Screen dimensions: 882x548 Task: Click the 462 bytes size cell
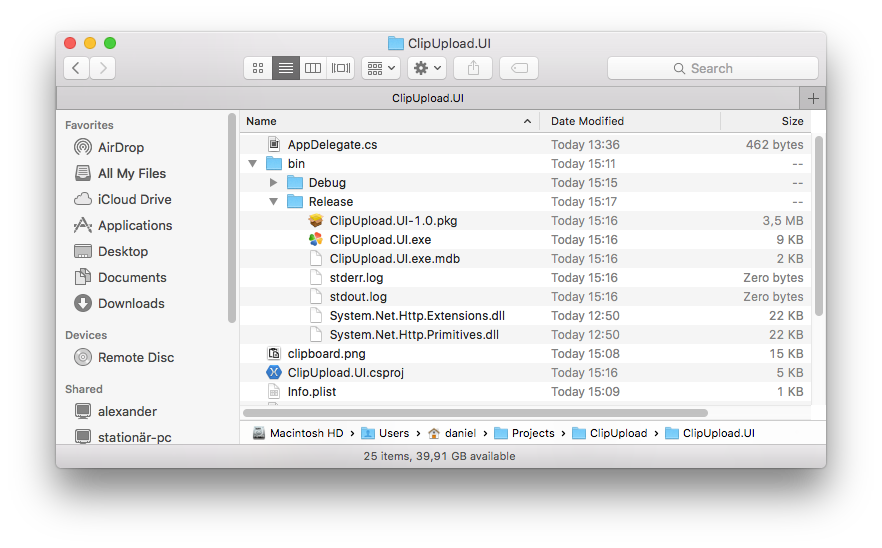[x=775, y=145]
